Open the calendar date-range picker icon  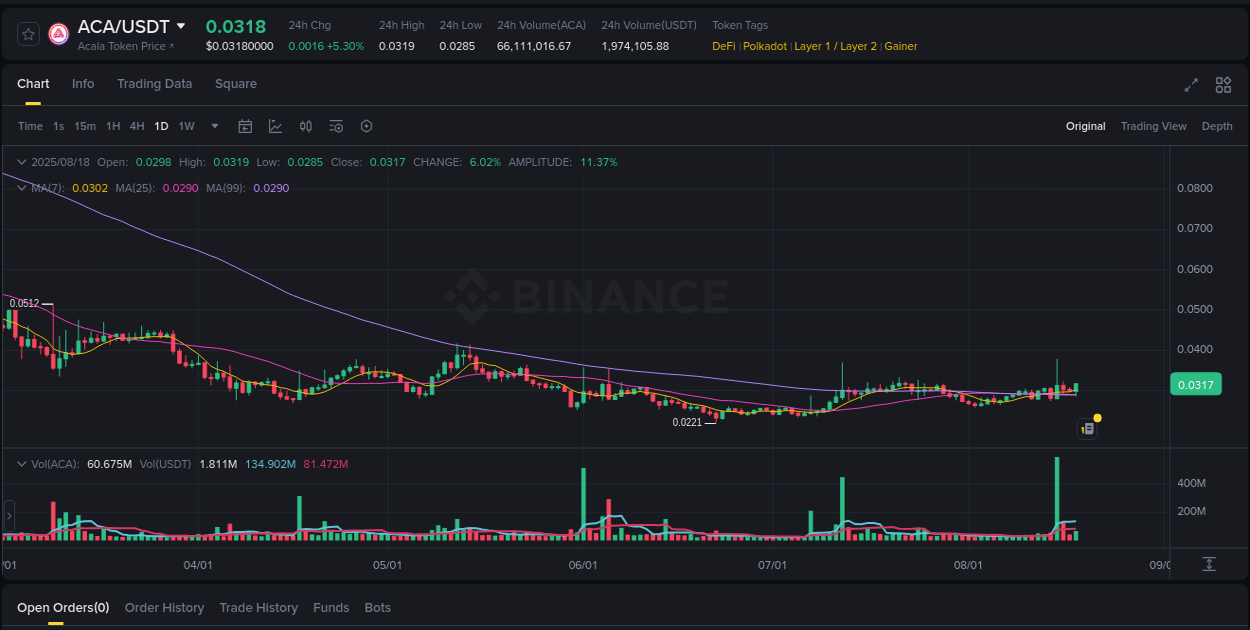click(245, 126)
